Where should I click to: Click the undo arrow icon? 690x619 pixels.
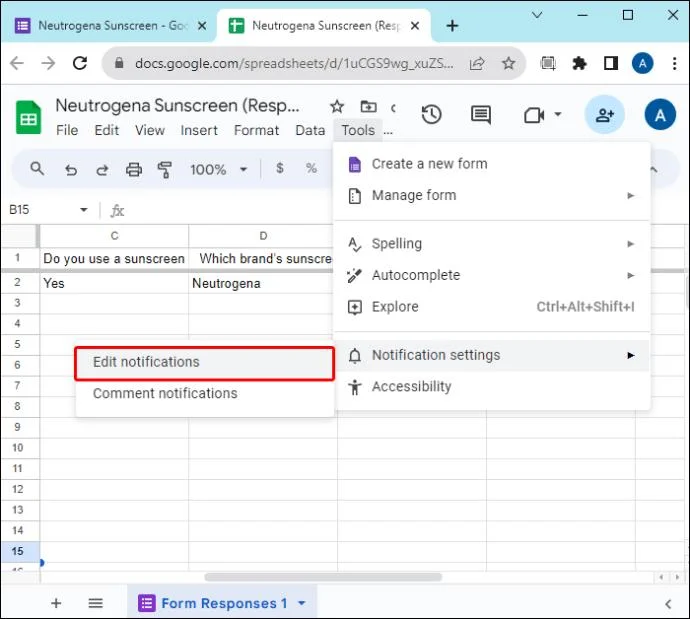(71, 169)
